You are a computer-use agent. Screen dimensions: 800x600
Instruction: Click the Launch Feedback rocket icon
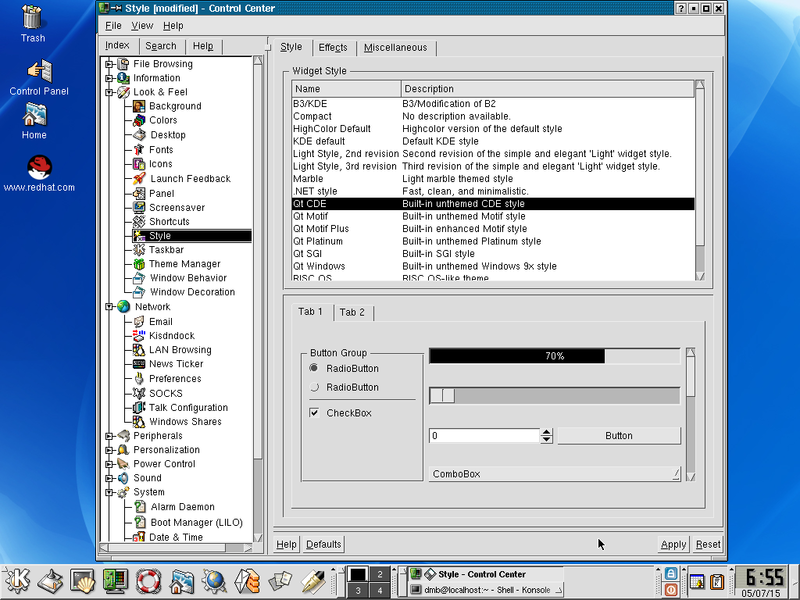[139, 179]
